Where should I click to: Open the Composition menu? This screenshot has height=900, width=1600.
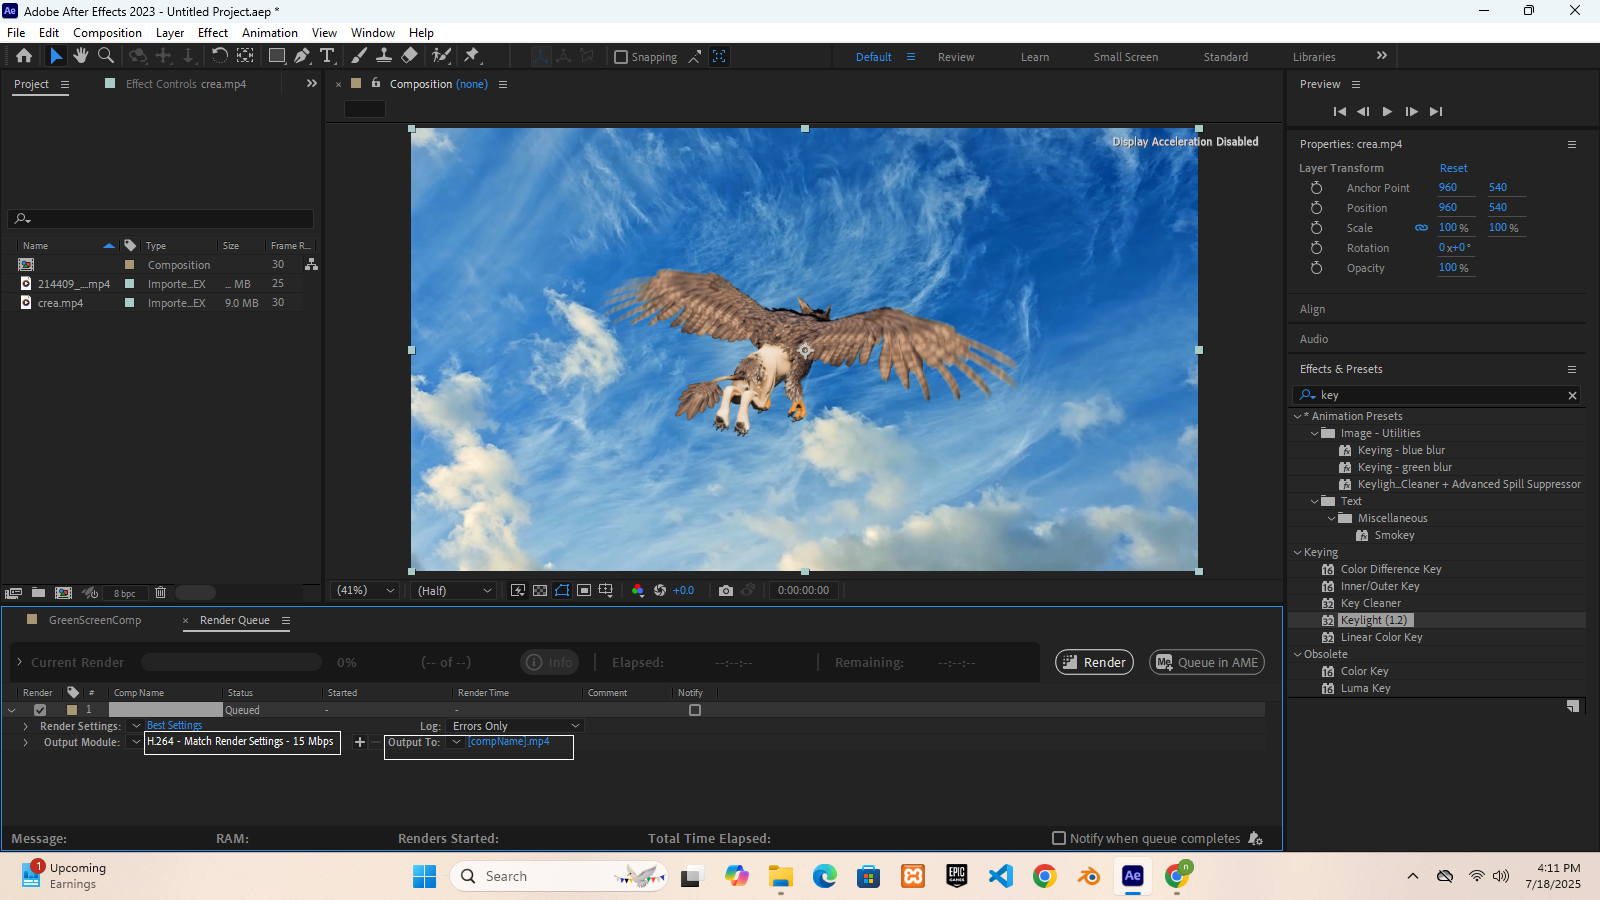(x=107, y=33)
